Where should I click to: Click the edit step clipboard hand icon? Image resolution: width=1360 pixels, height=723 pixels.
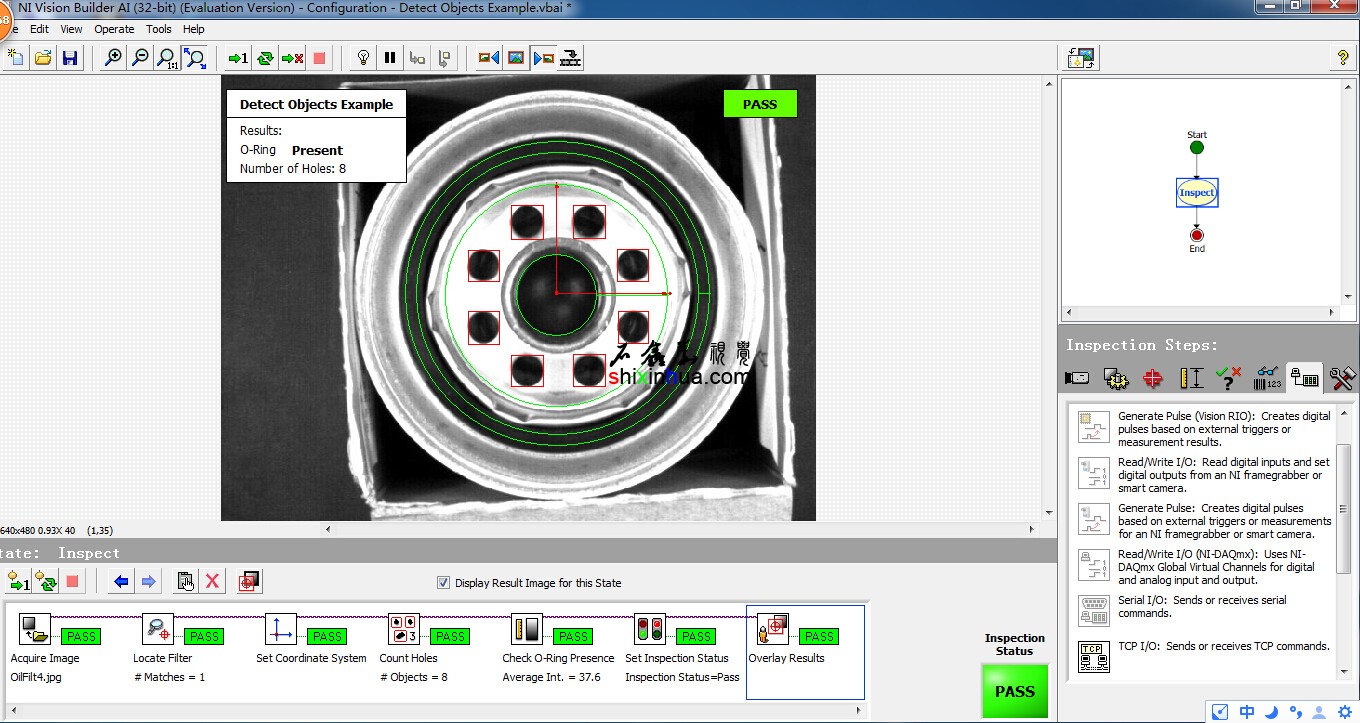tap(185, 581)
